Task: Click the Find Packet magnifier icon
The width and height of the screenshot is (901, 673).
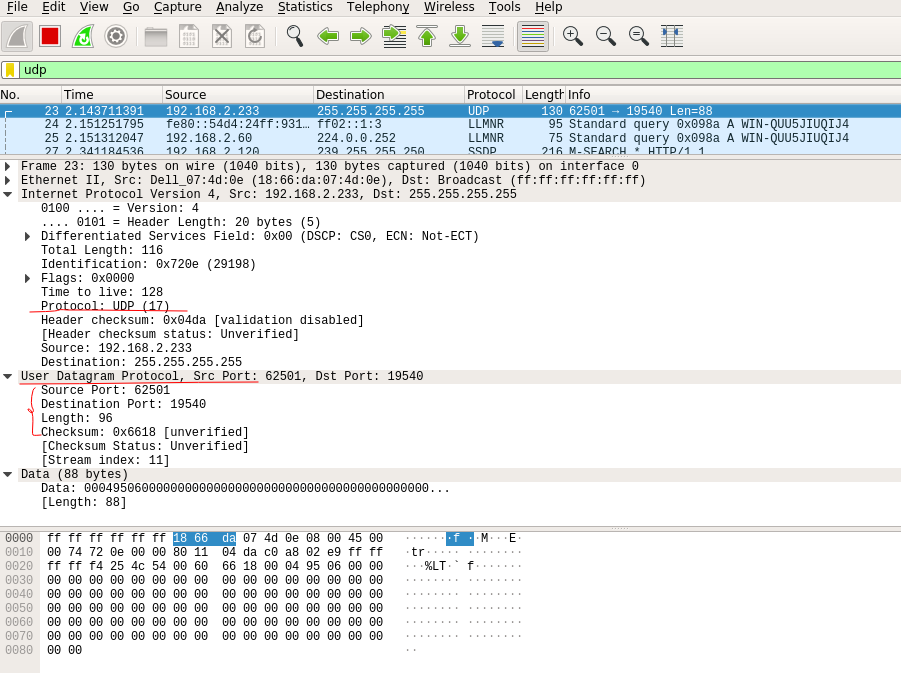Action: click(x=294, y=36)
